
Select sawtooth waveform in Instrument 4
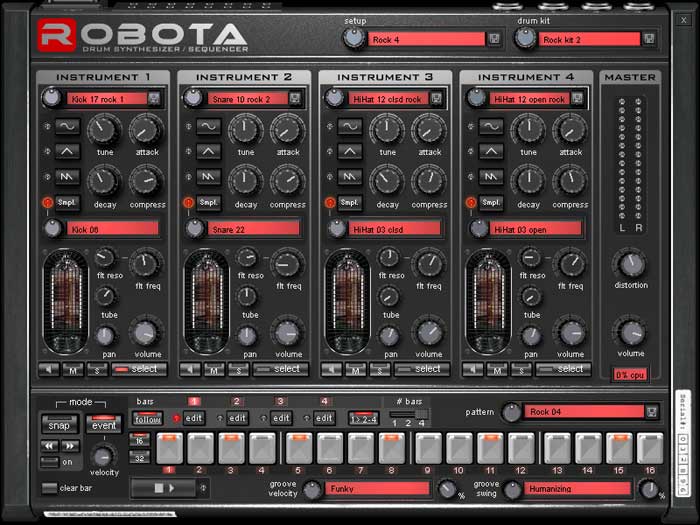[491, 177]
